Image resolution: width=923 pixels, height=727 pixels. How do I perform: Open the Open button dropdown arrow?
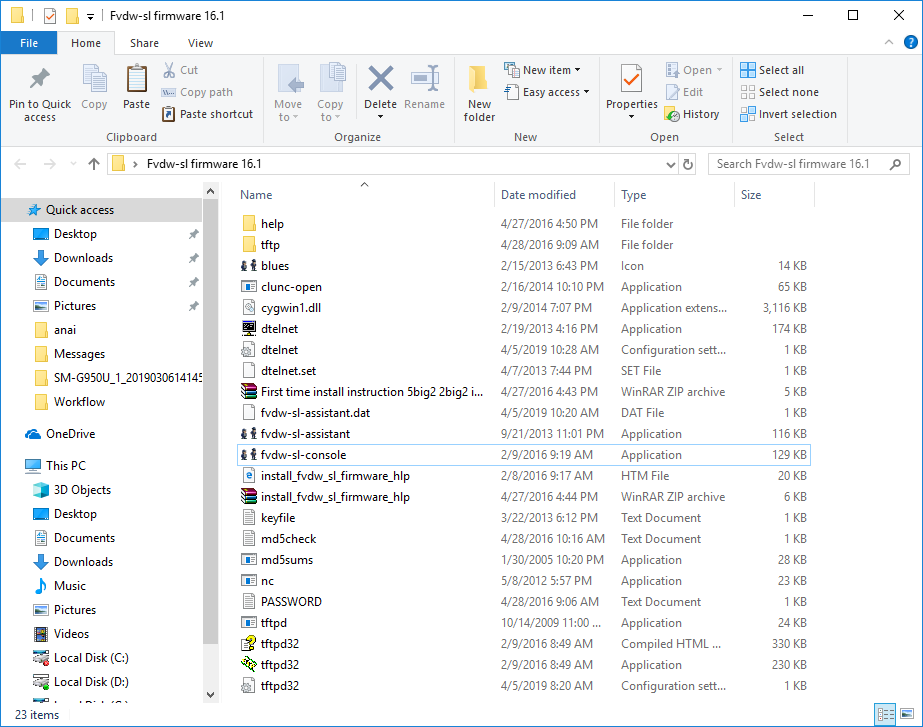(719, 70)
